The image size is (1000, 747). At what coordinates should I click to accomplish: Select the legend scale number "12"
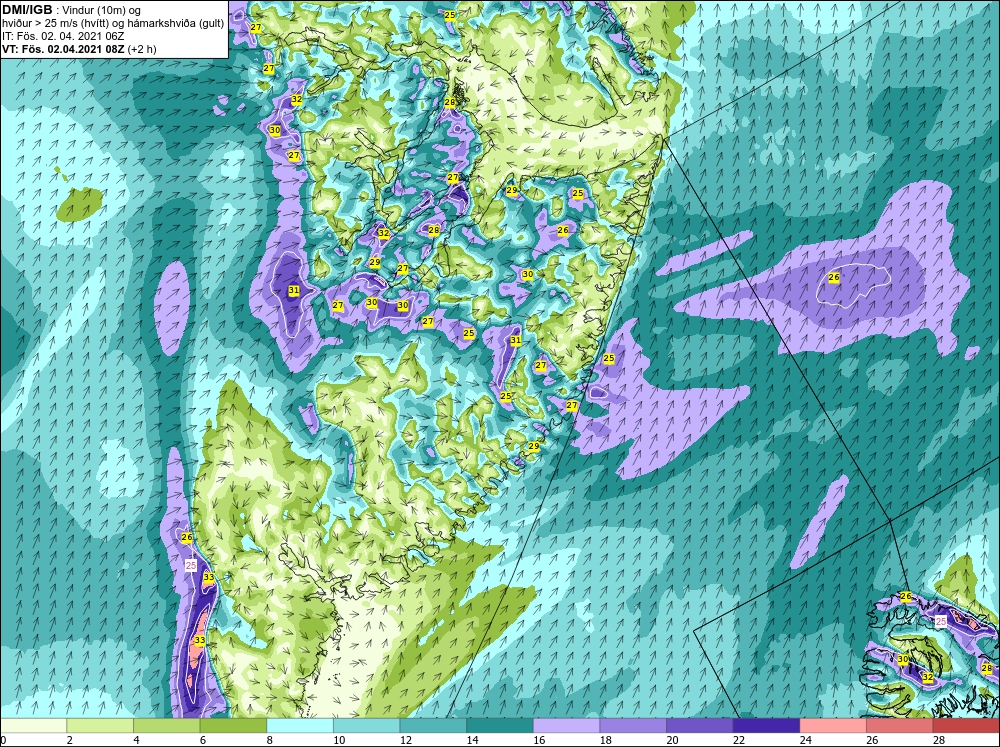(x=405, y=740)
